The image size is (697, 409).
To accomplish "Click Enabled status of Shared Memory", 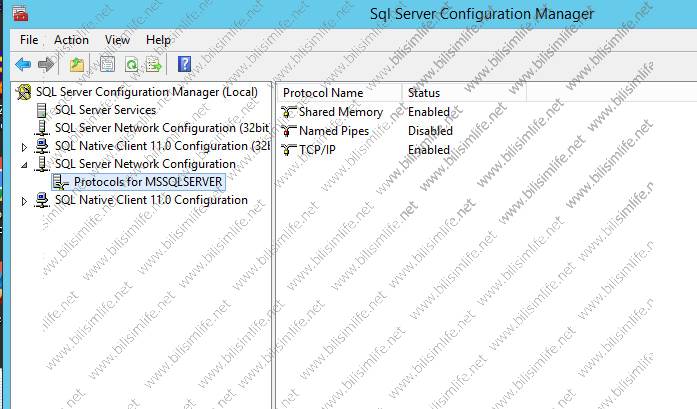I will click(x=429, y=112).
